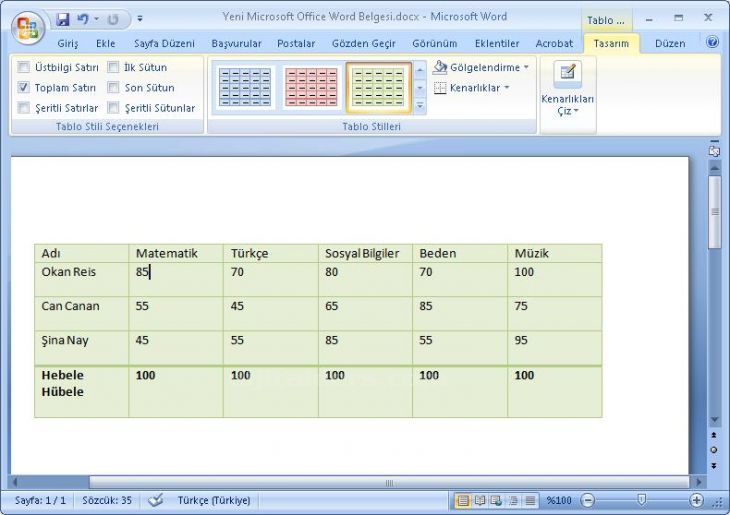Zoom in with the plus button

(696, 501)
